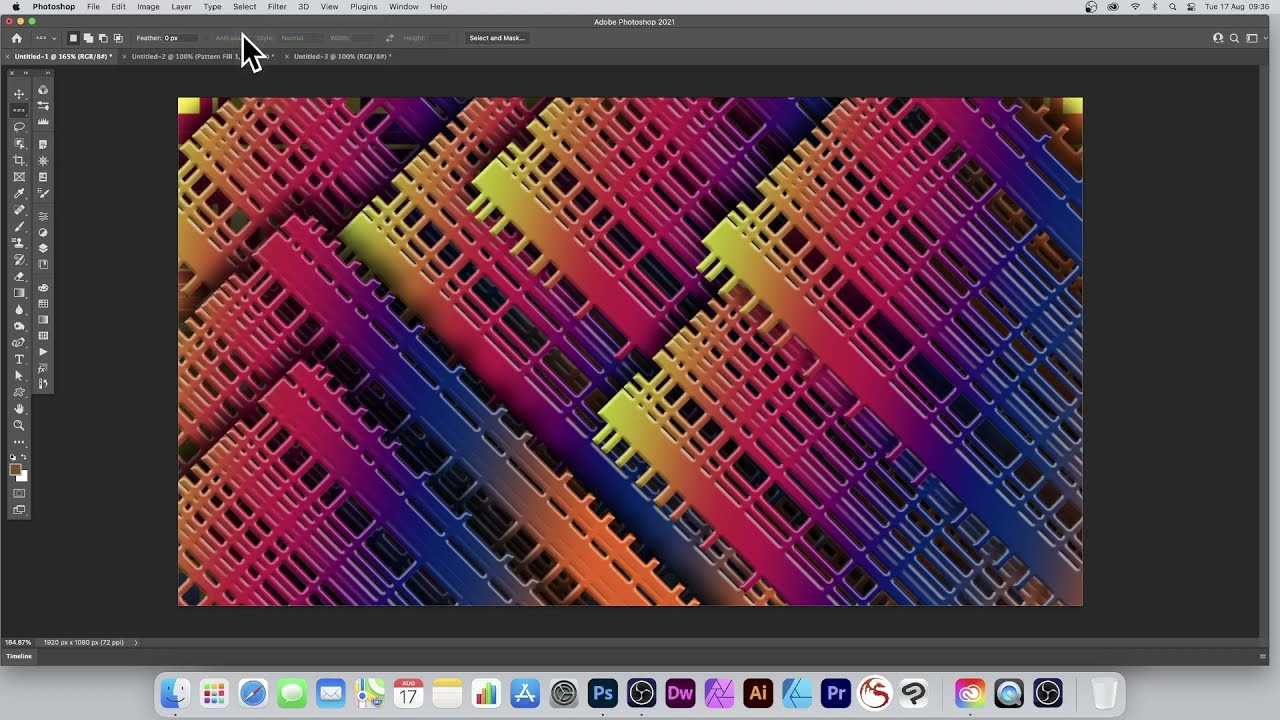Open the Plugins menu
This screenshot has width=1280, height=720.
tap(364, 6)
